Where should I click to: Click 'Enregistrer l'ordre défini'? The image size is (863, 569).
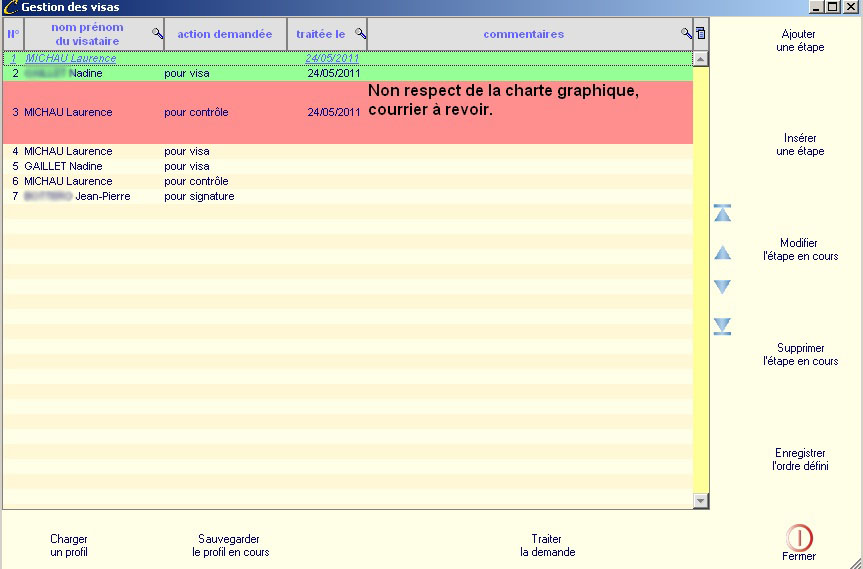point(799,460)
